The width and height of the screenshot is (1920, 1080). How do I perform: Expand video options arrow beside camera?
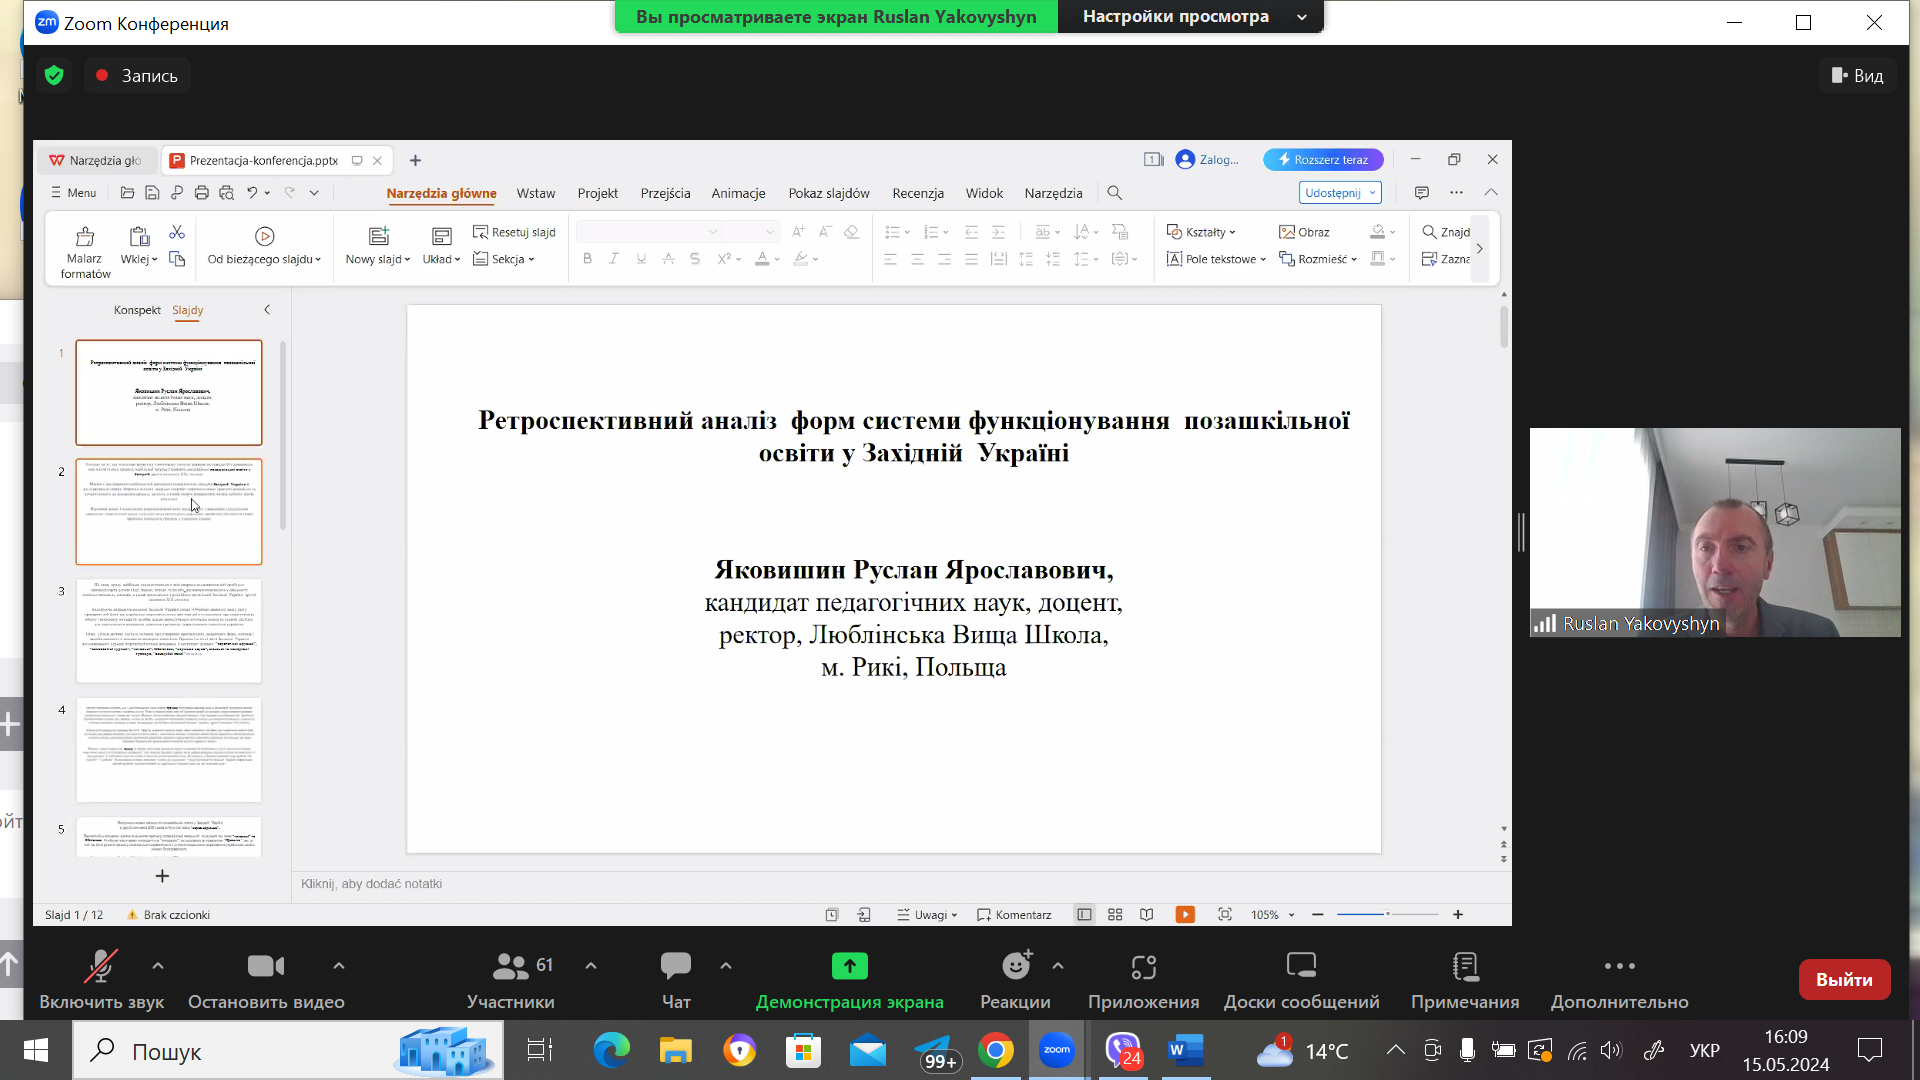[339, 966]
